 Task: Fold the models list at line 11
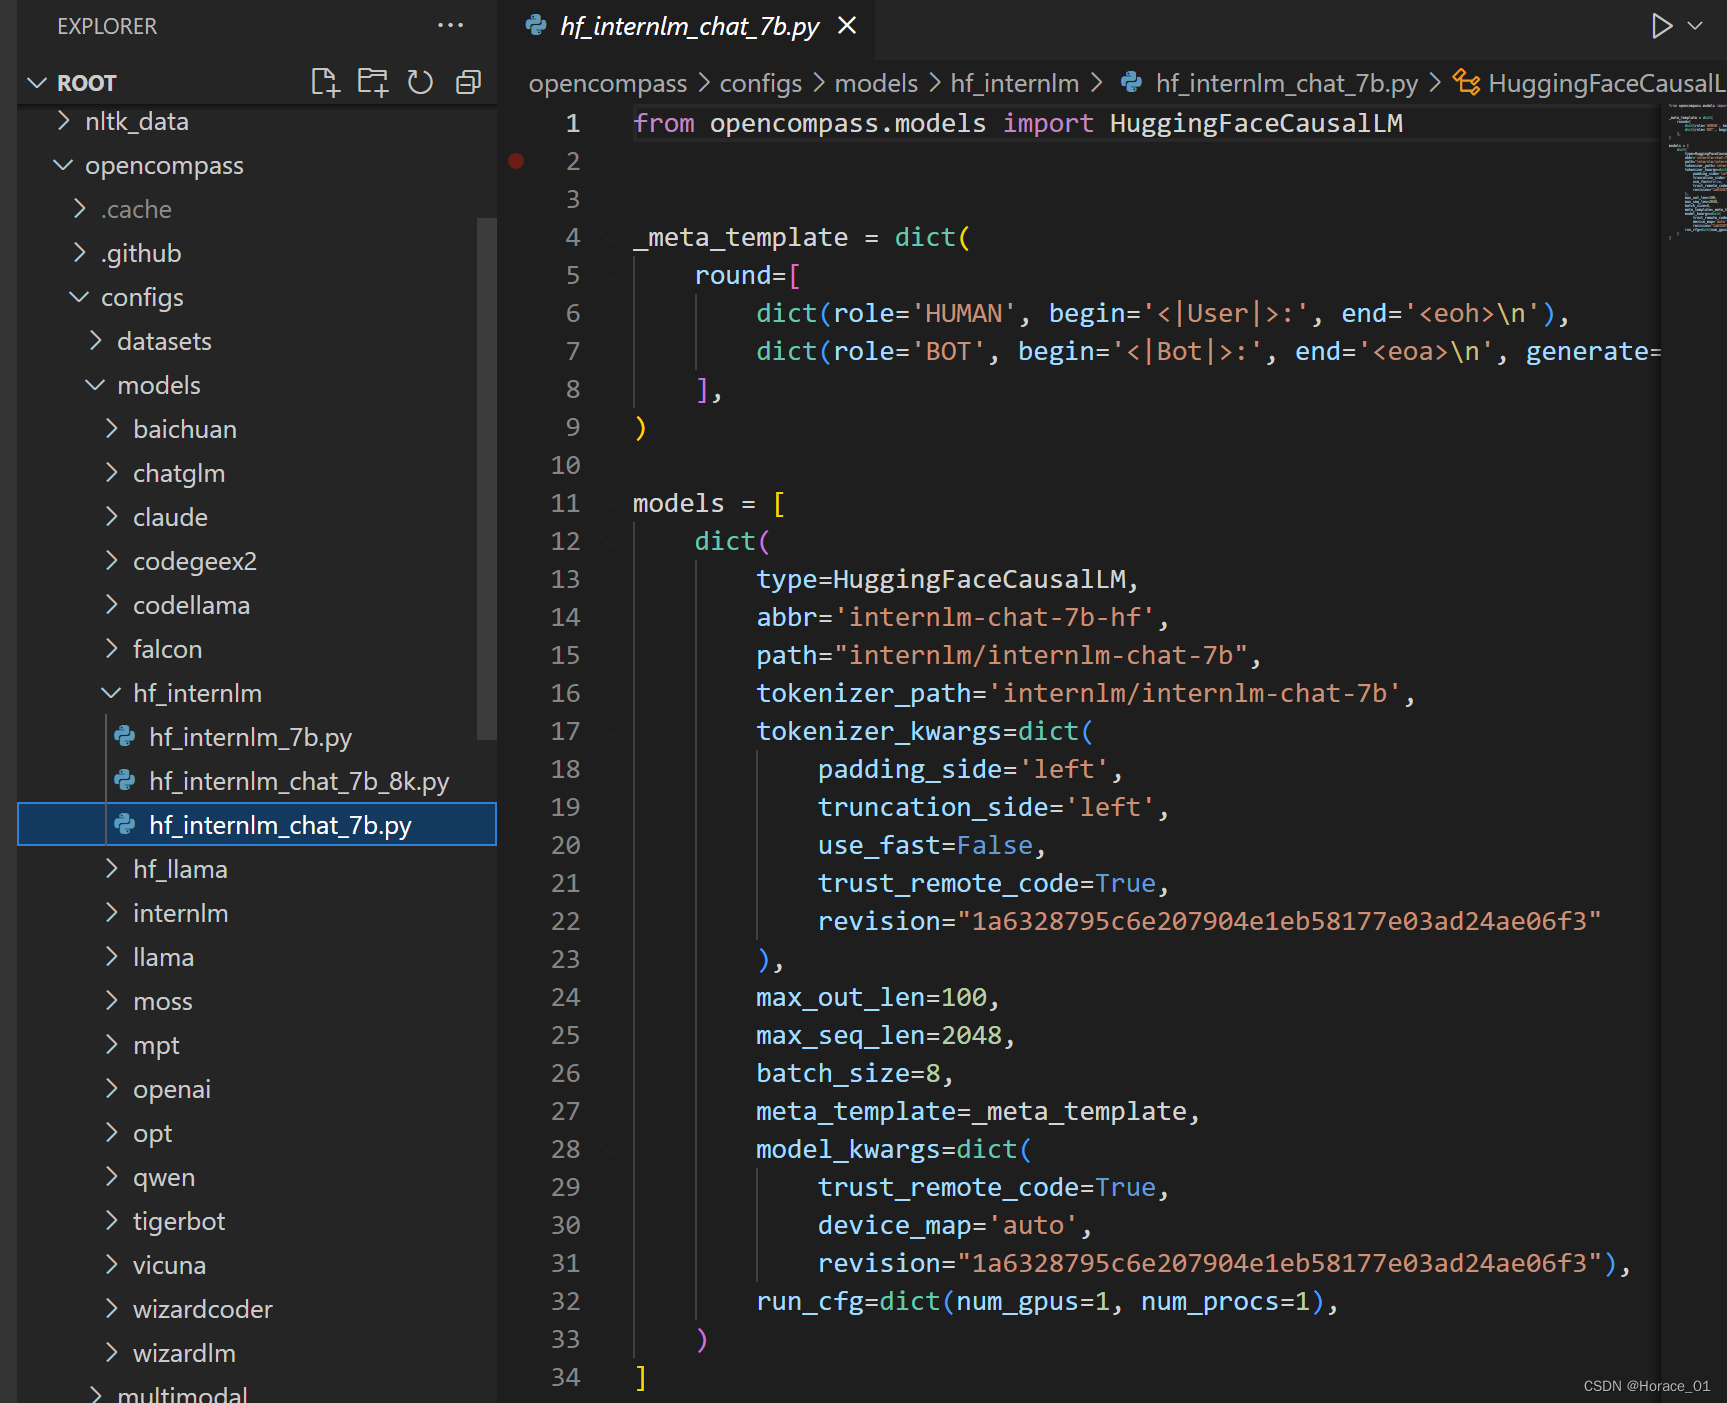pyautogui.click(x=611, y=503)
